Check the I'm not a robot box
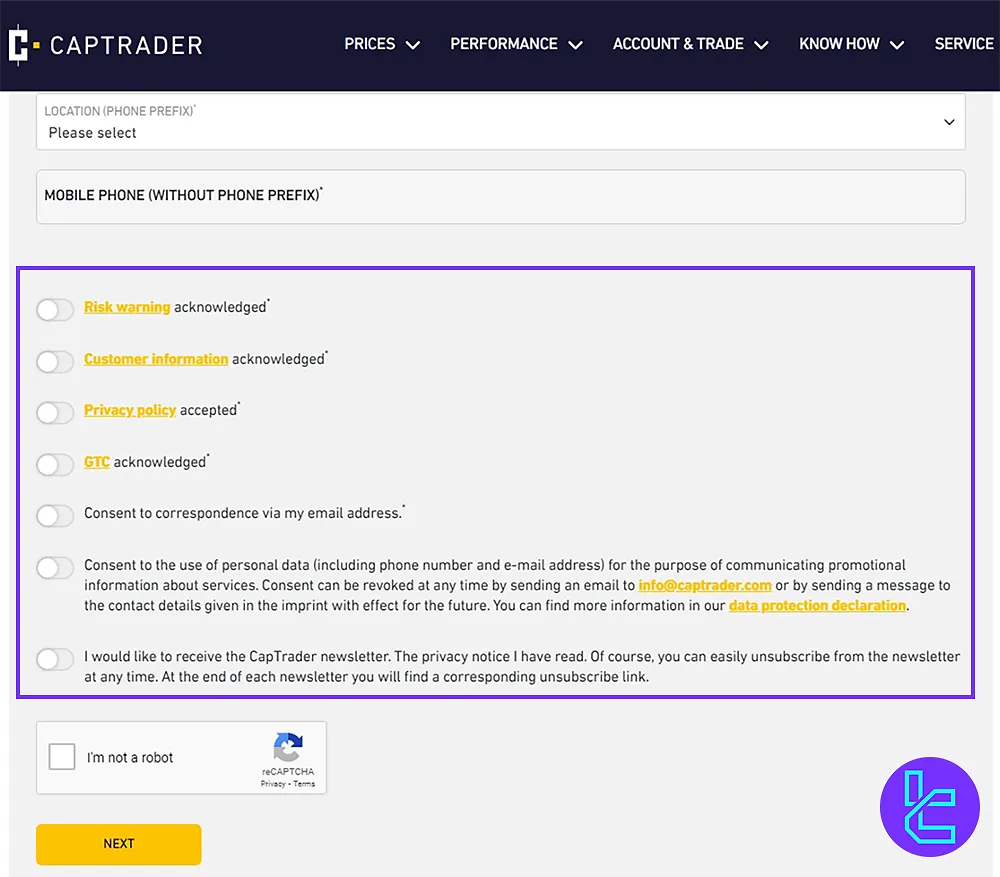The image size is (1000, 877). [x=62, y=756]
